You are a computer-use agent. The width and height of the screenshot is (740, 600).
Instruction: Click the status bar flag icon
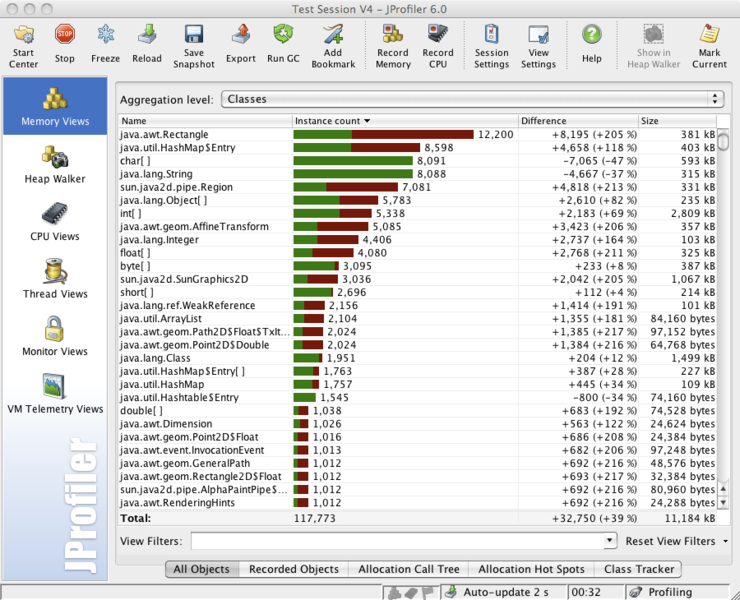(428, 592)
